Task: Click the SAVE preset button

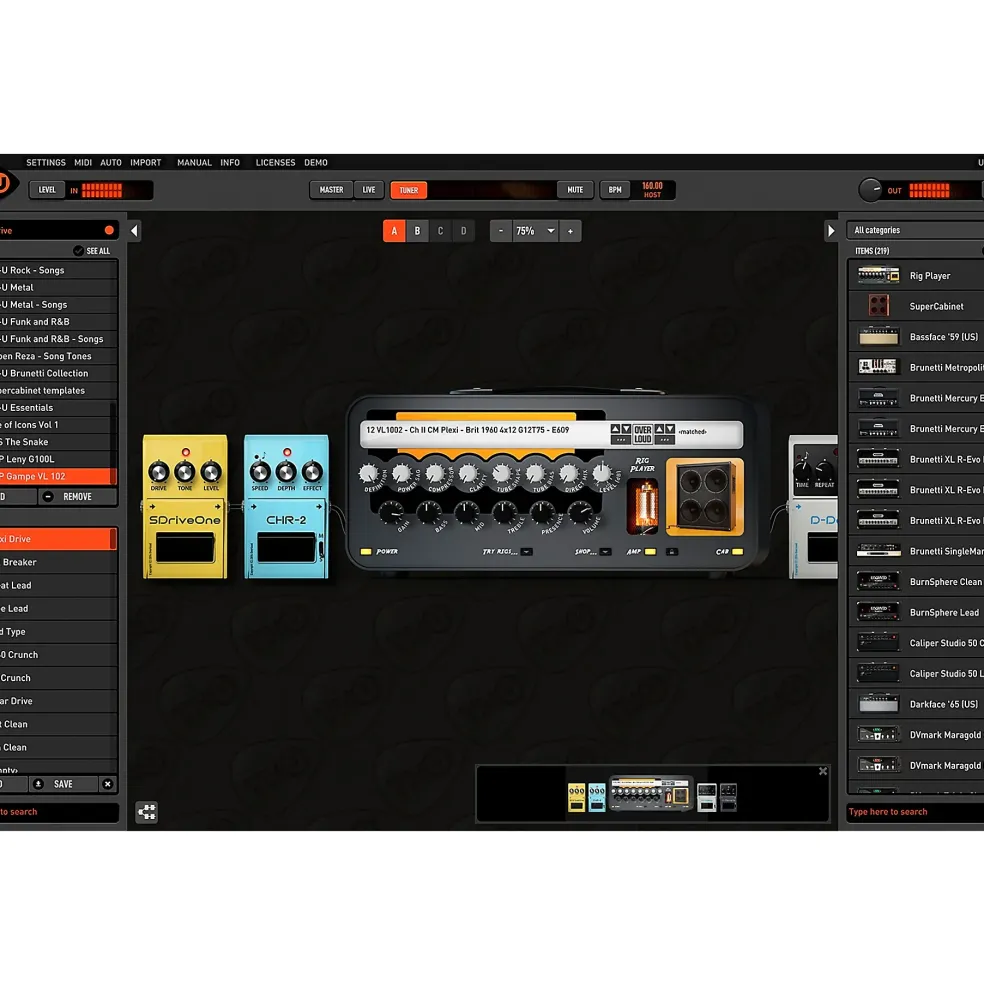Action: (x=63, y=784)
